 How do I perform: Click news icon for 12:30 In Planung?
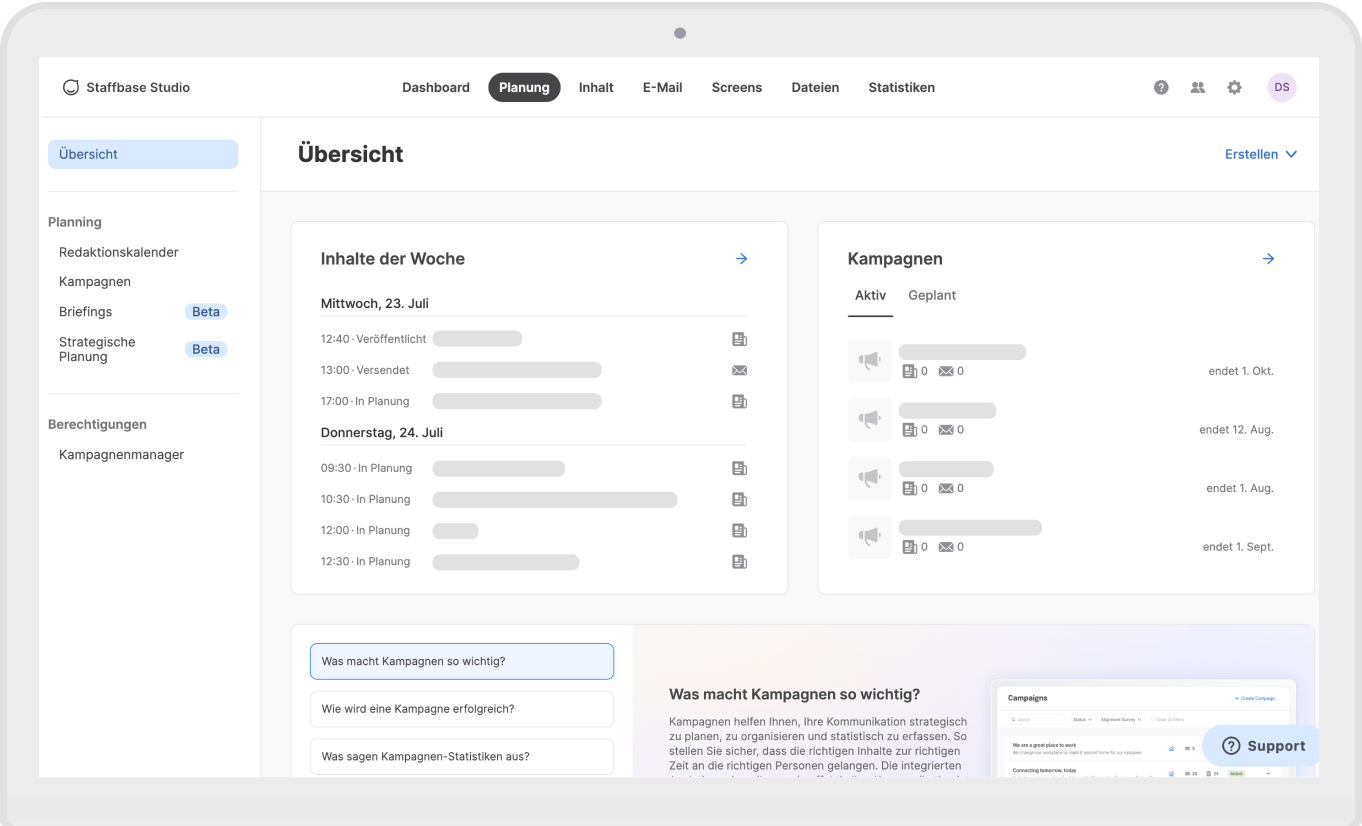(x=739, y=561)
